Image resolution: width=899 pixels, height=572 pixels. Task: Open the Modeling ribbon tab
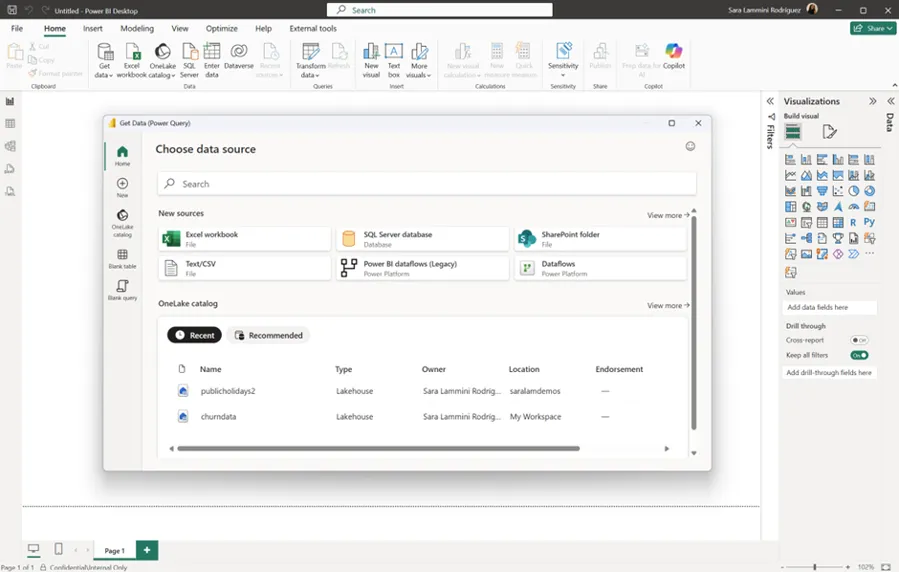[137, 28]
